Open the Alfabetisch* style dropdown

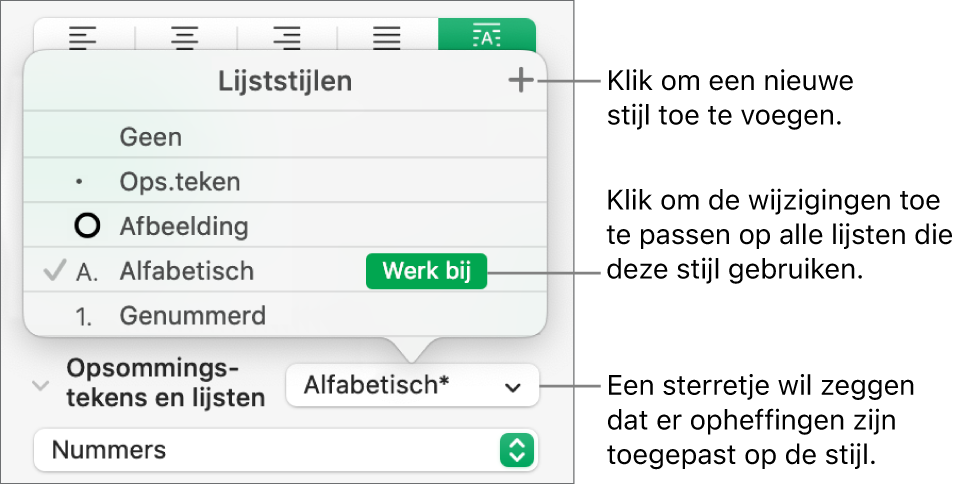[x=411, y=385]
